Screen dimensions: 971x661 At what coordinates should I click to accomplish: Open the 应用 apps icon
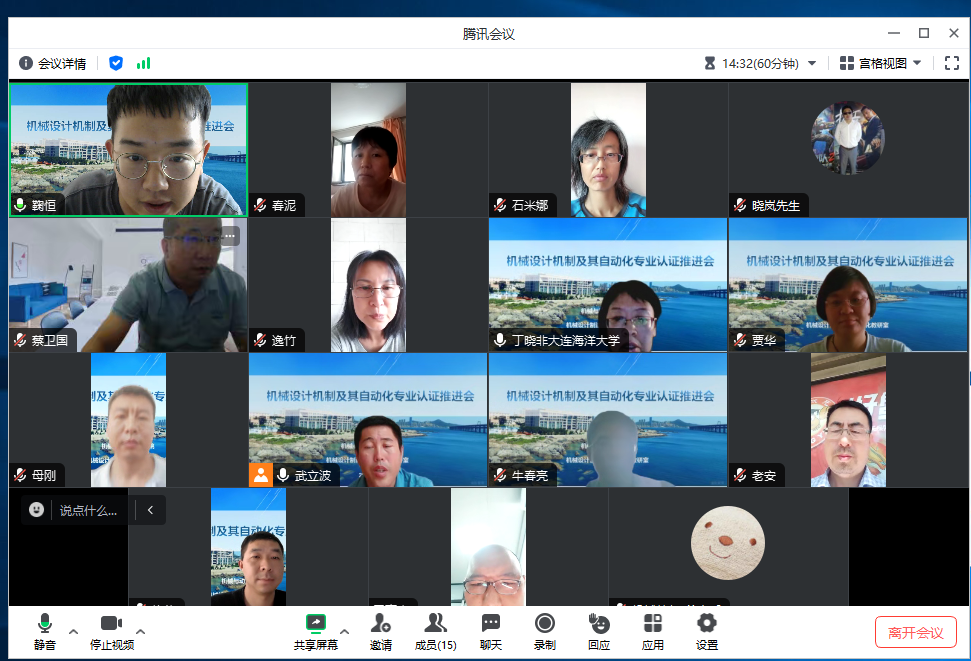653,631
